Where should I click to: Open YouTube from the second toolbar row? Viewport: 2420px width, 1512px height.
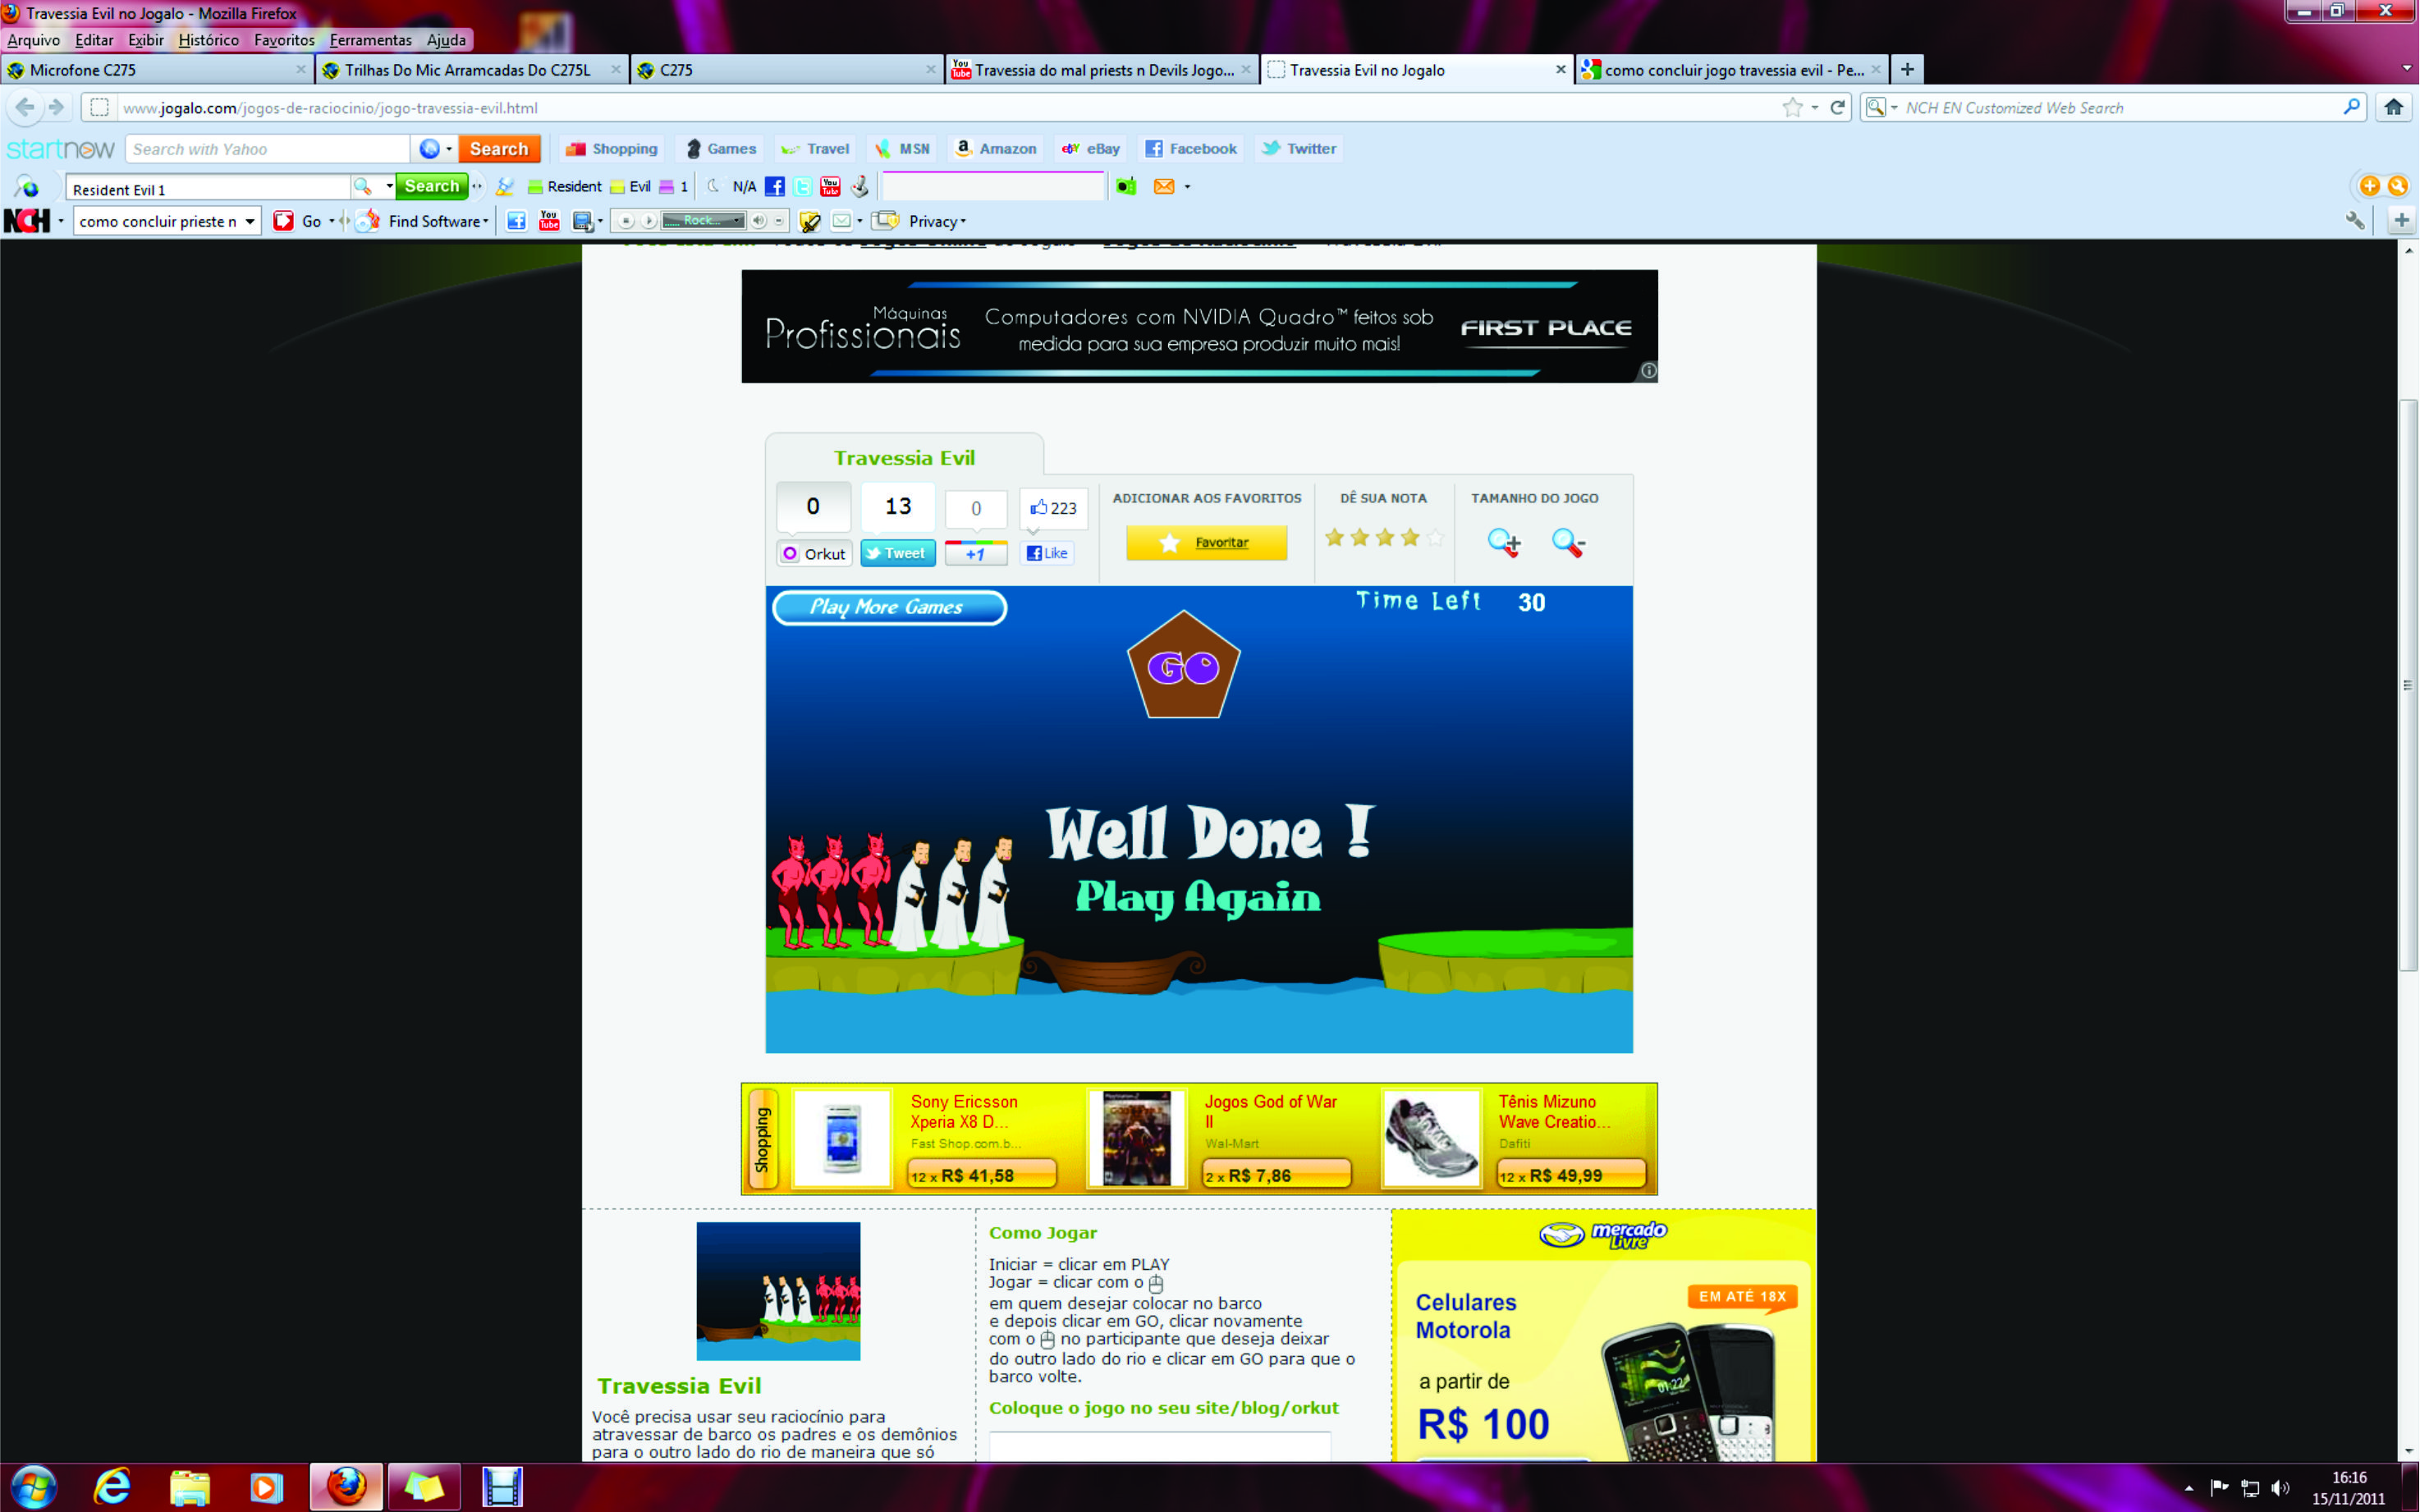830,186
